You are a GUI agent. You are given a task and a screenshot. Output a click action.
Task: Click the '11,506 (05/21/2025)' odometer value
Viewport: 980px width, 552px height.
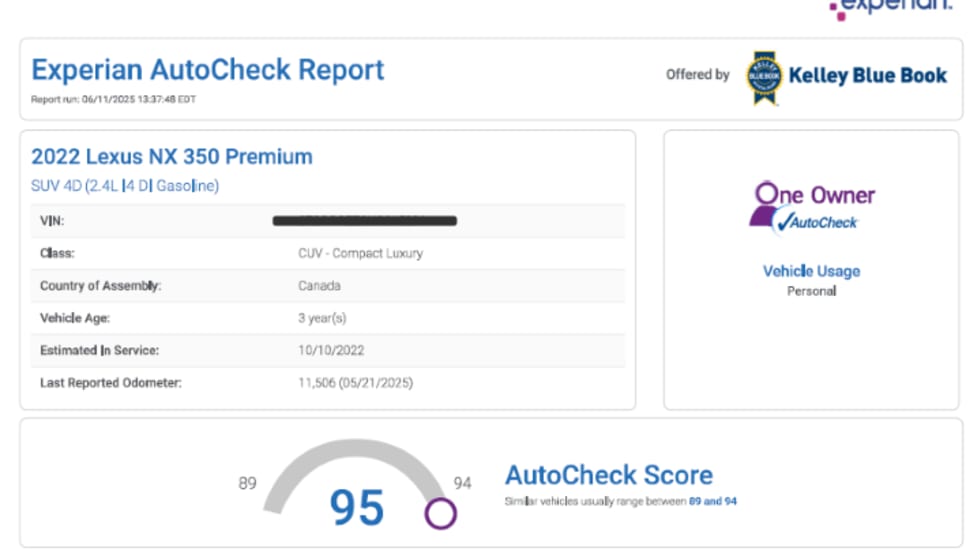click(x=356, y=383)
